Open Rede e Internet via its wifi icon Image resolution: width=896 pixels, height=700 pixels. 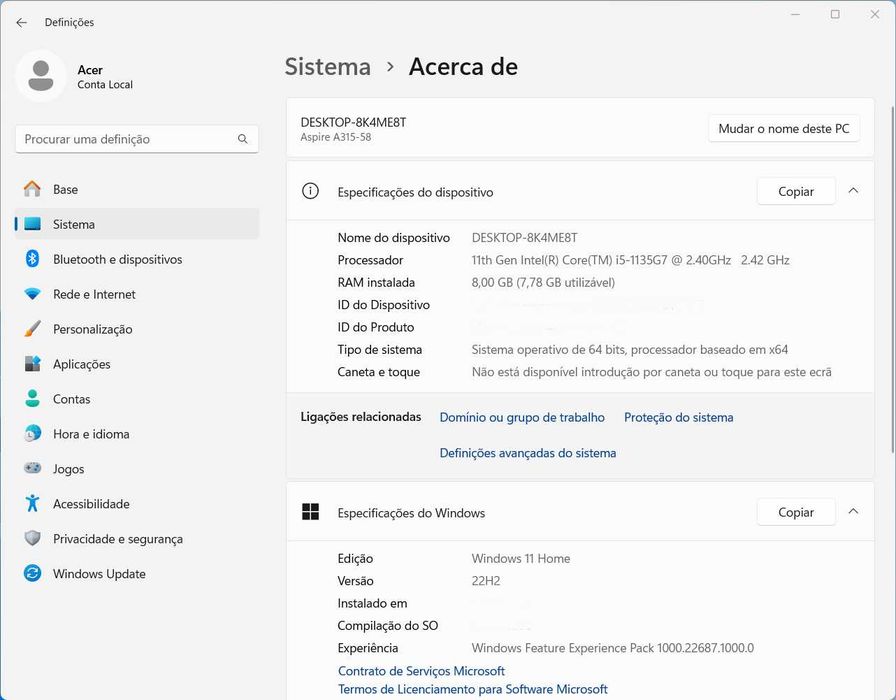coord(32,294)
